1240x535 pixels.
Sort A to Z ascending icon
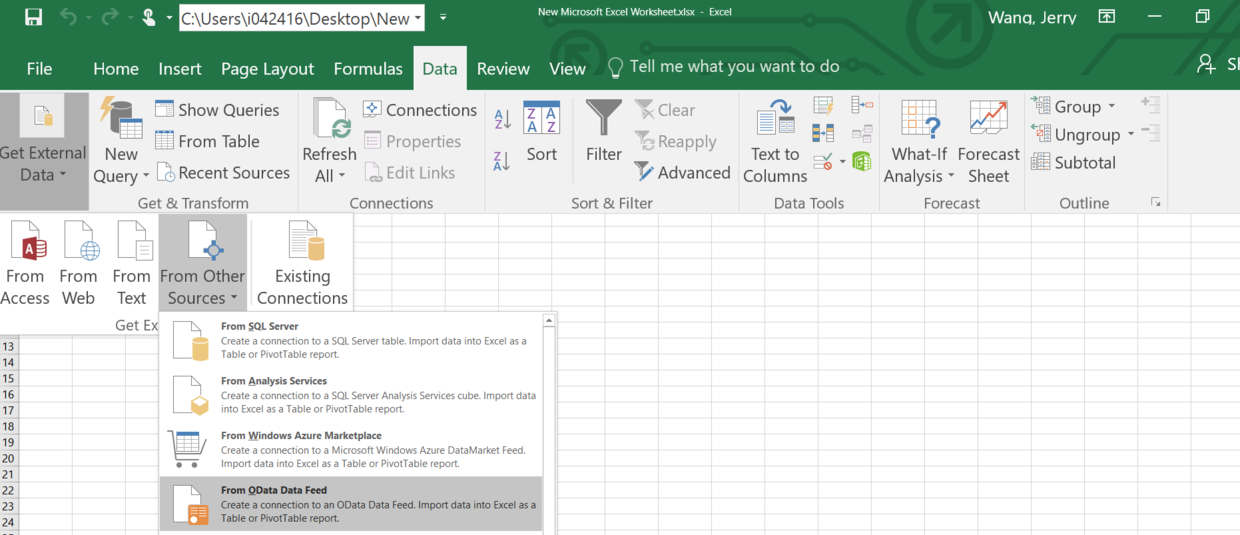[503, 119]
